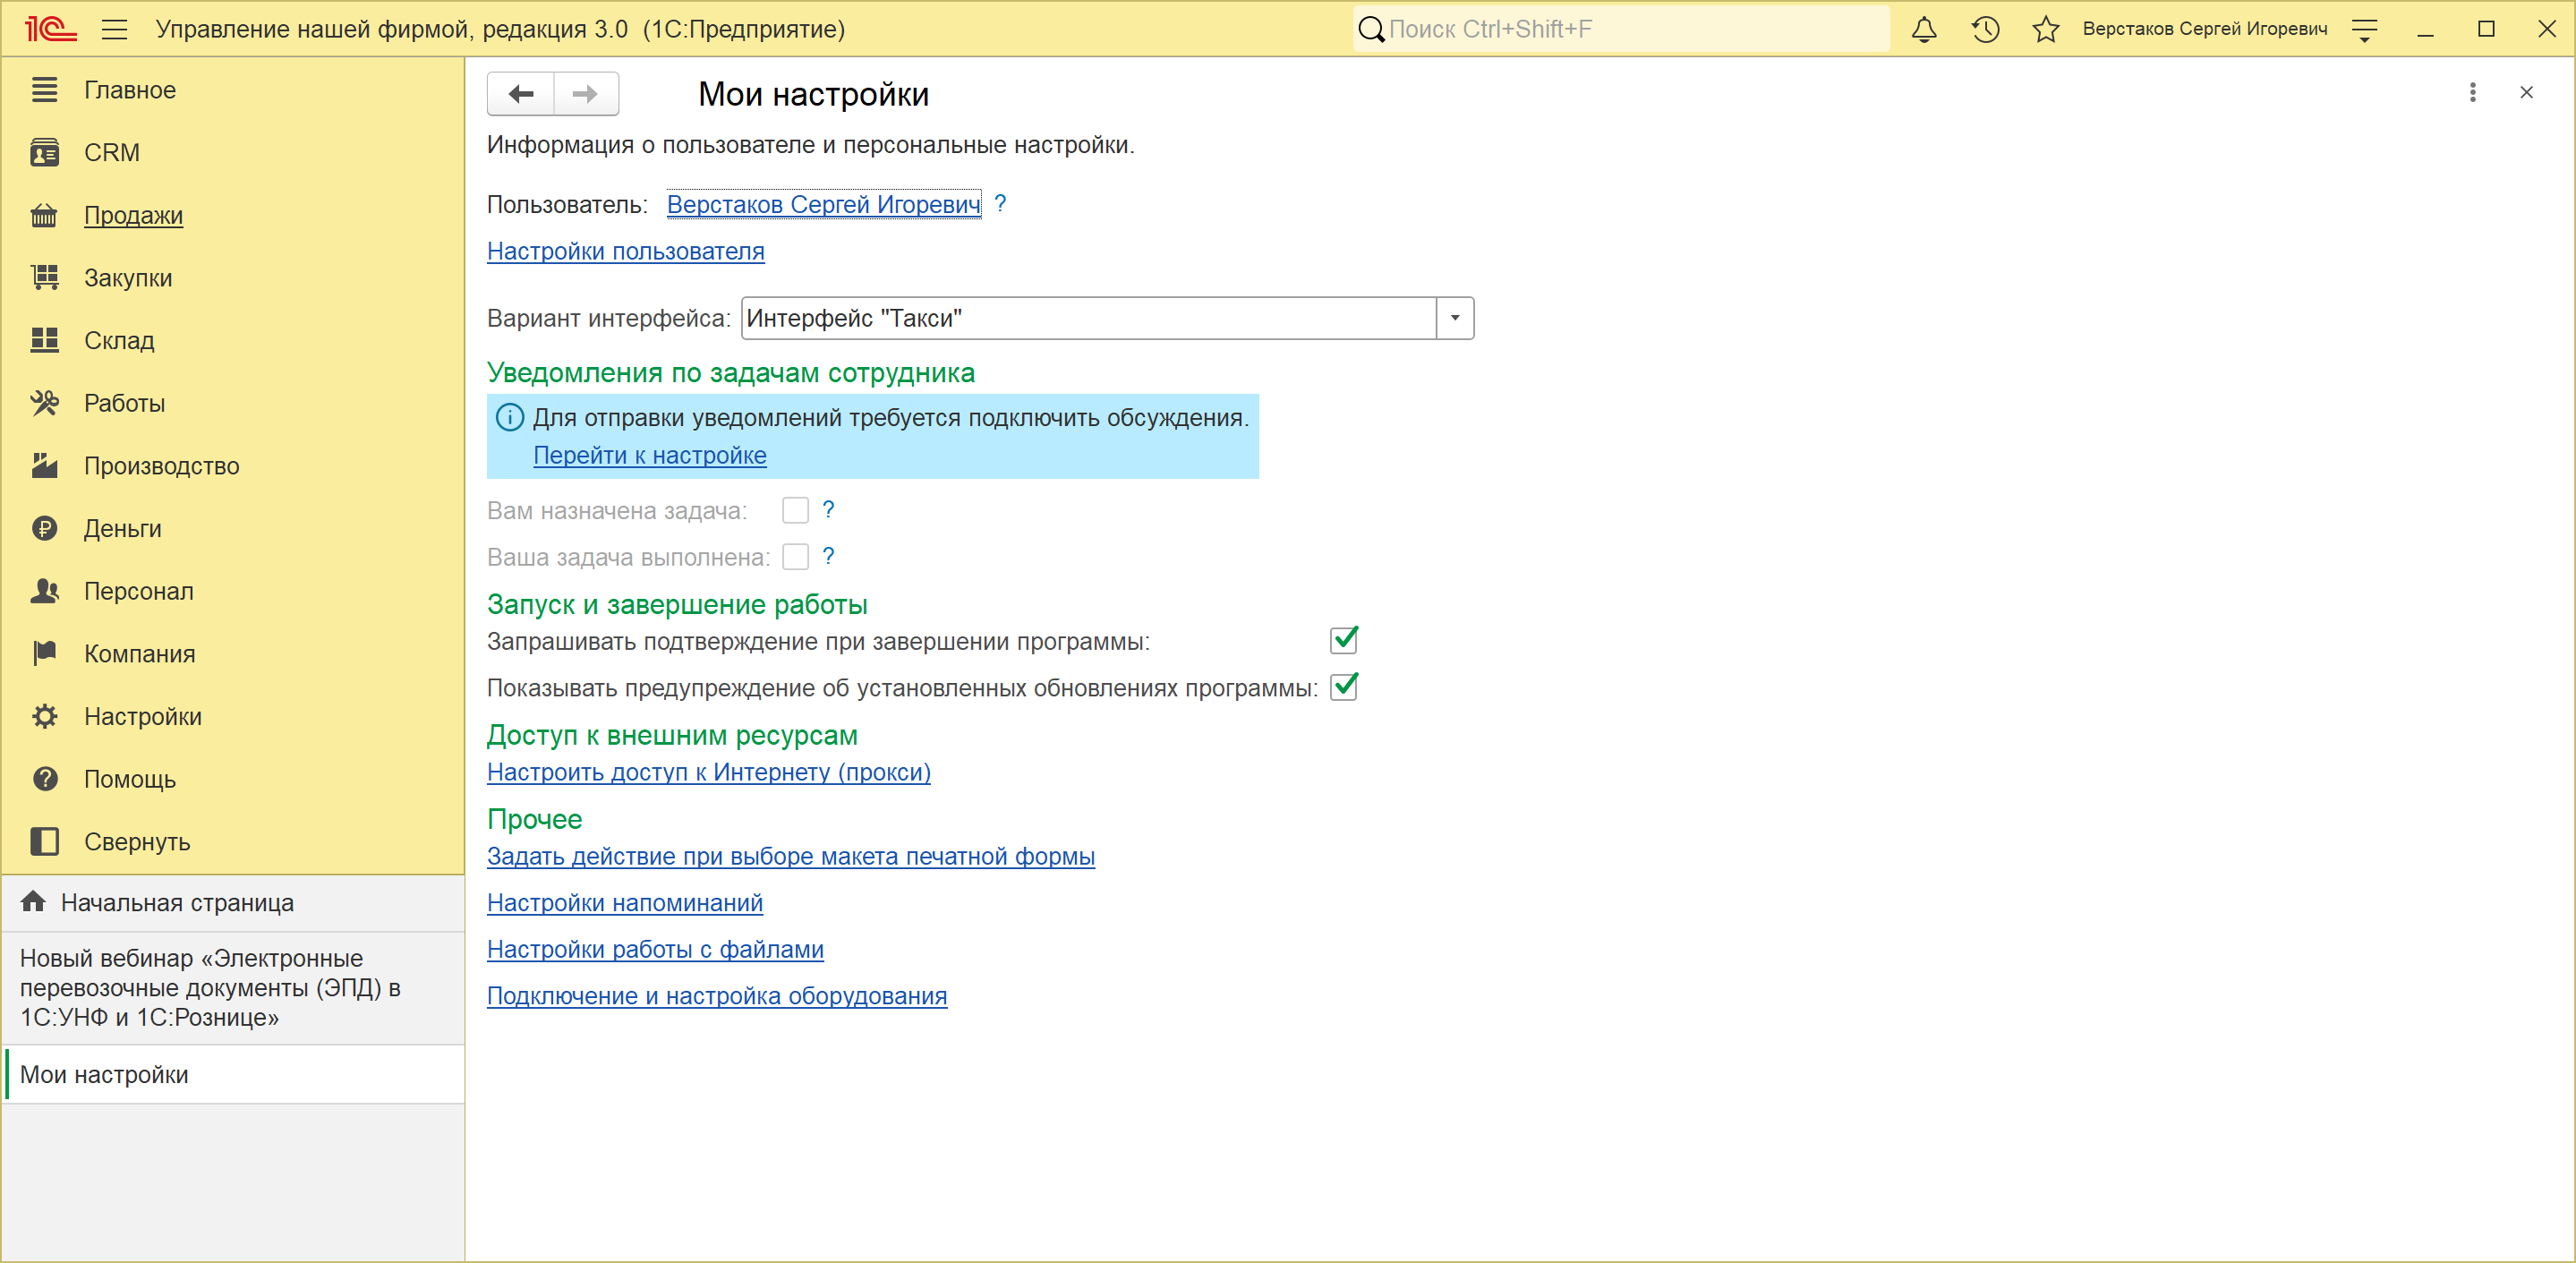Click the help question mark beside Пользователь
The height and width of the screenshot is (1263, 2576).
[x=1000, y=204]
